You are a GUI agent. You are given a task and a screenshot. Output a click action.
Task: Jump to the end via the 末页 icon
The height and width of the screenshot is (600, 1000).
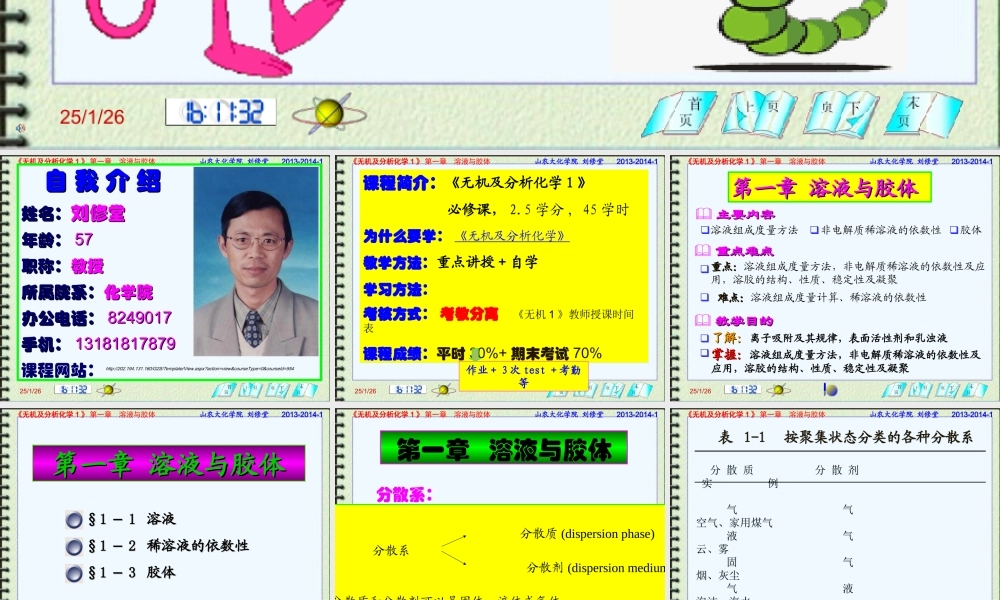pos(922,112)
